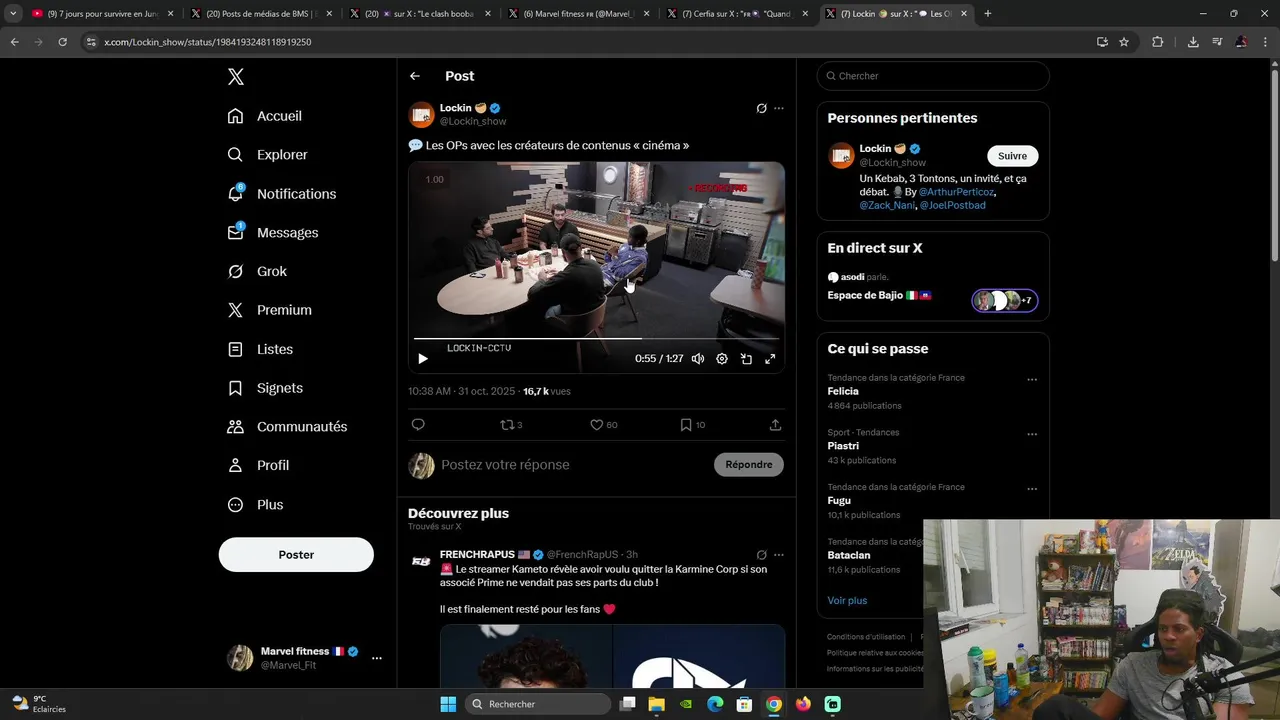This screenshot has width=1280, height=720.
Task: Follow Lockin with the Suivre button
Action: [1012, 156]
